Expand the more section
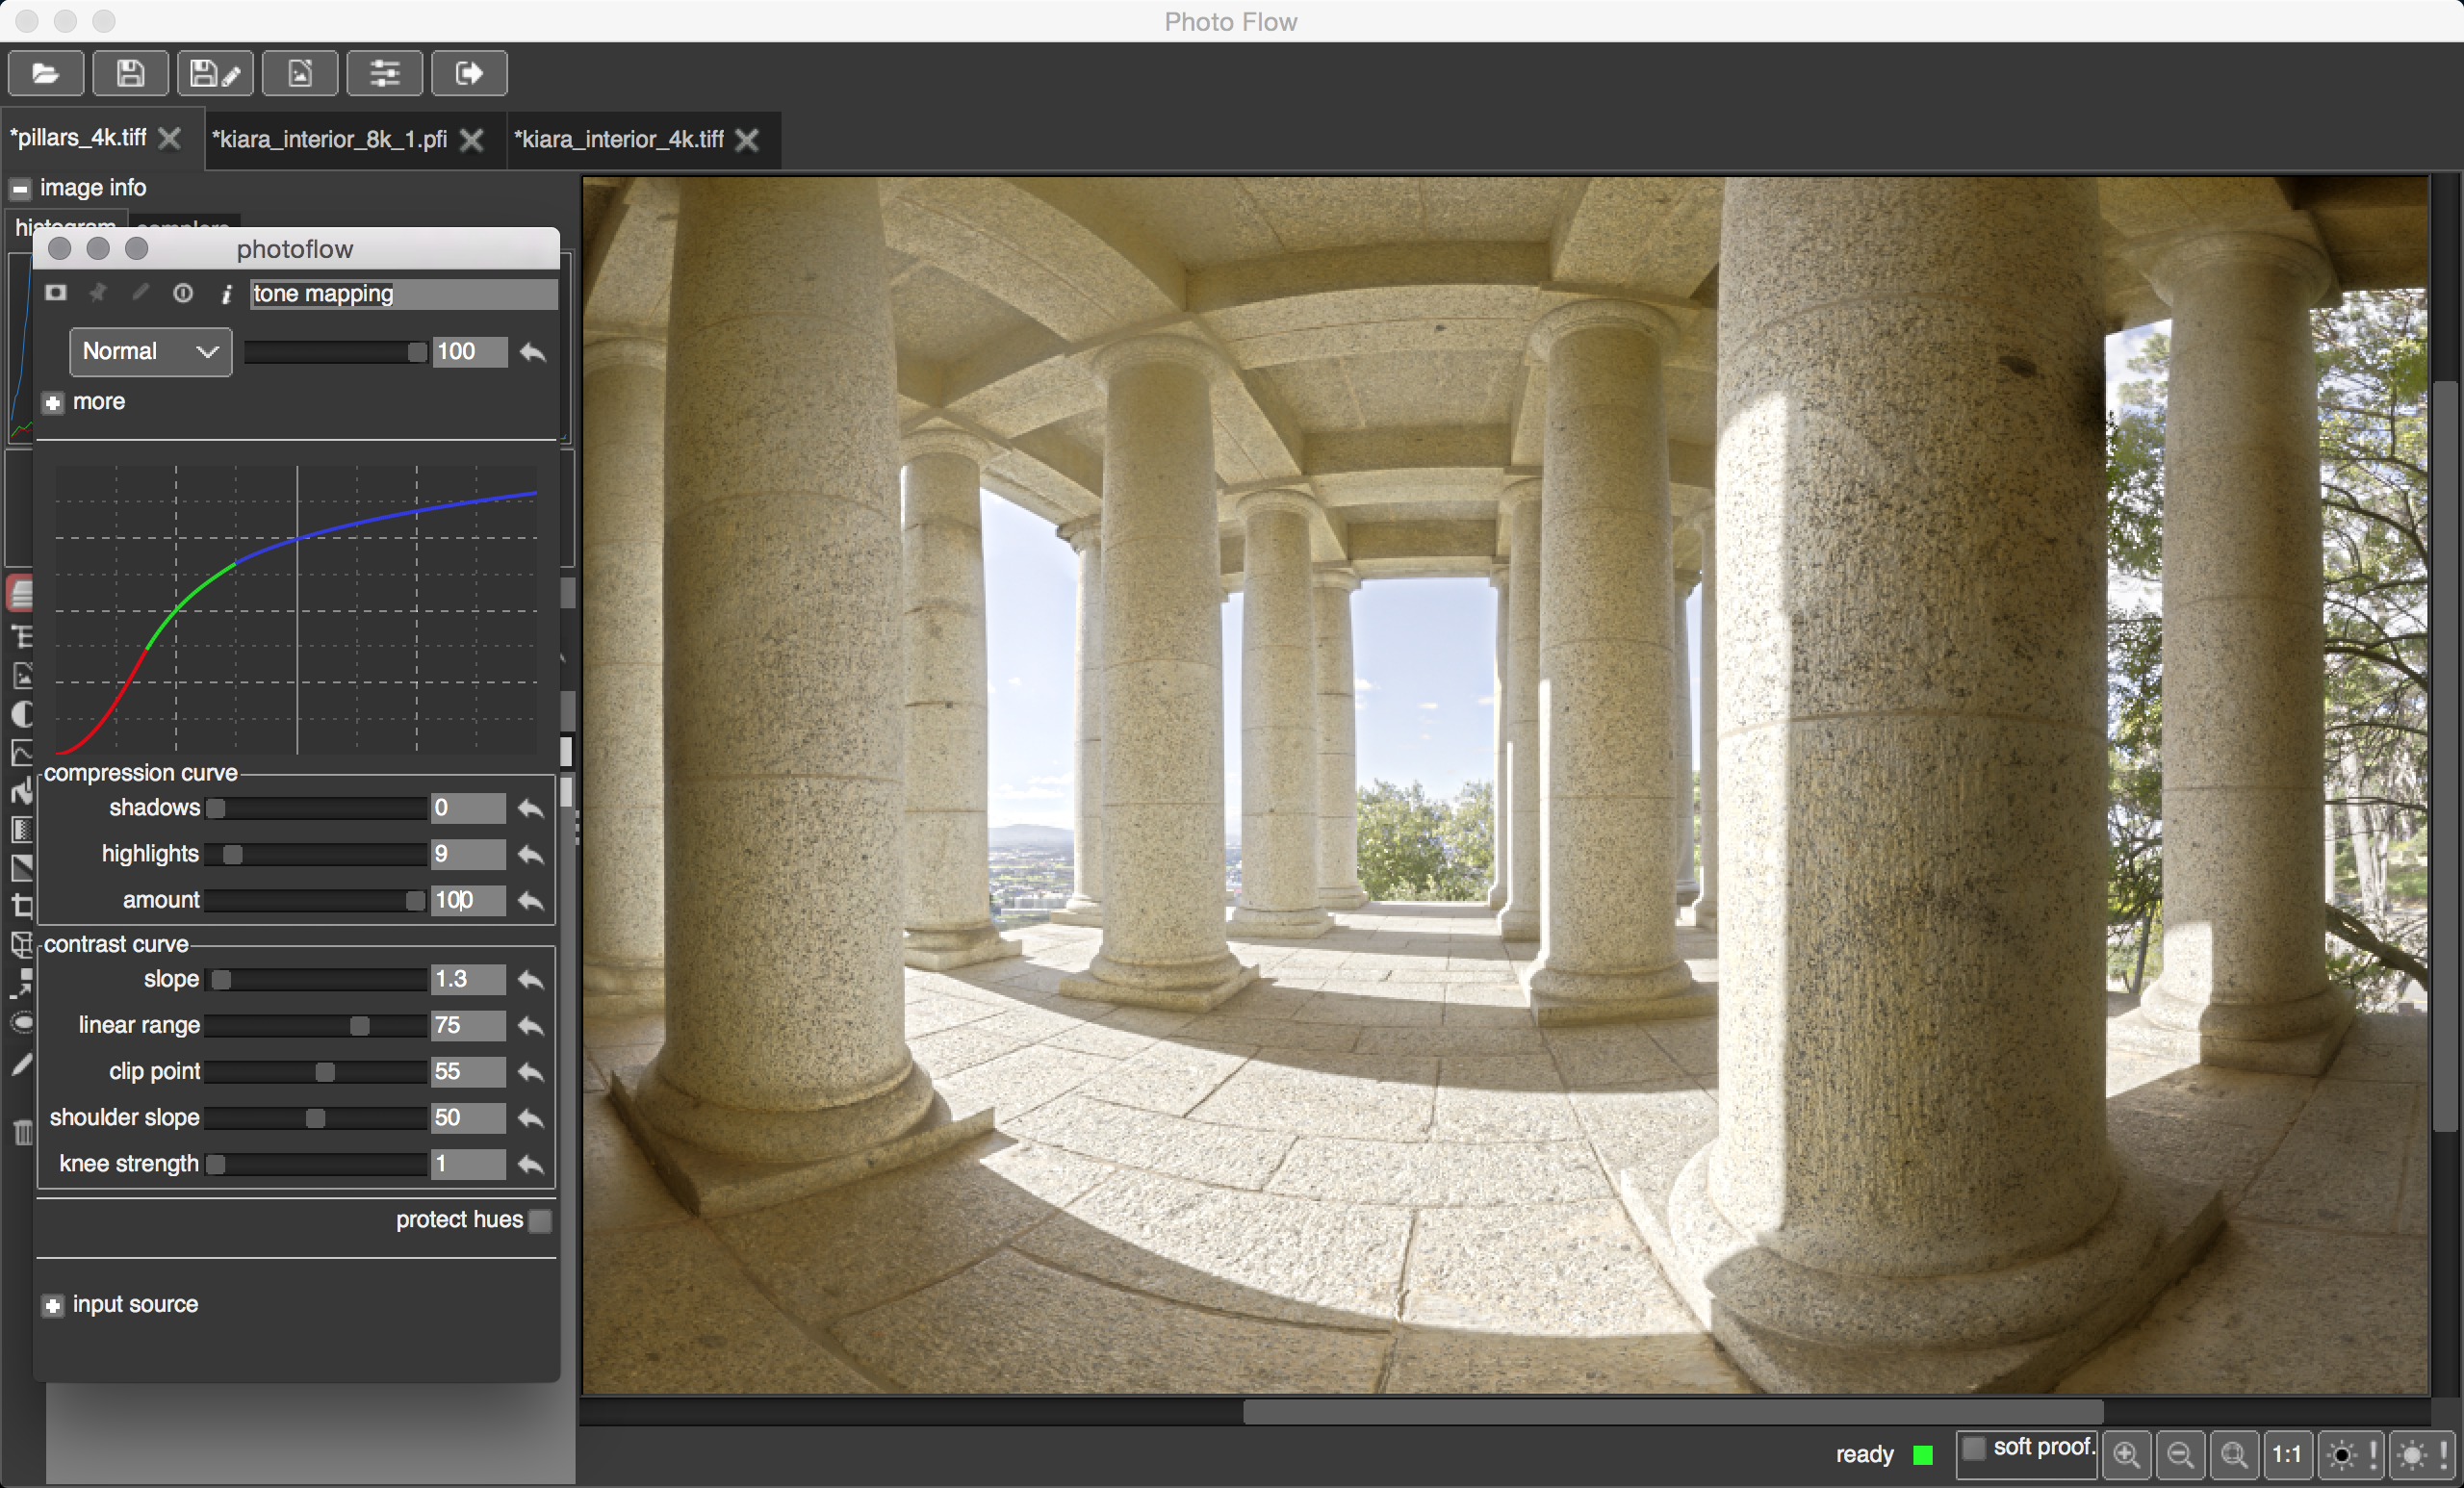2464x1488 pixels. click(x=53, y=402)
